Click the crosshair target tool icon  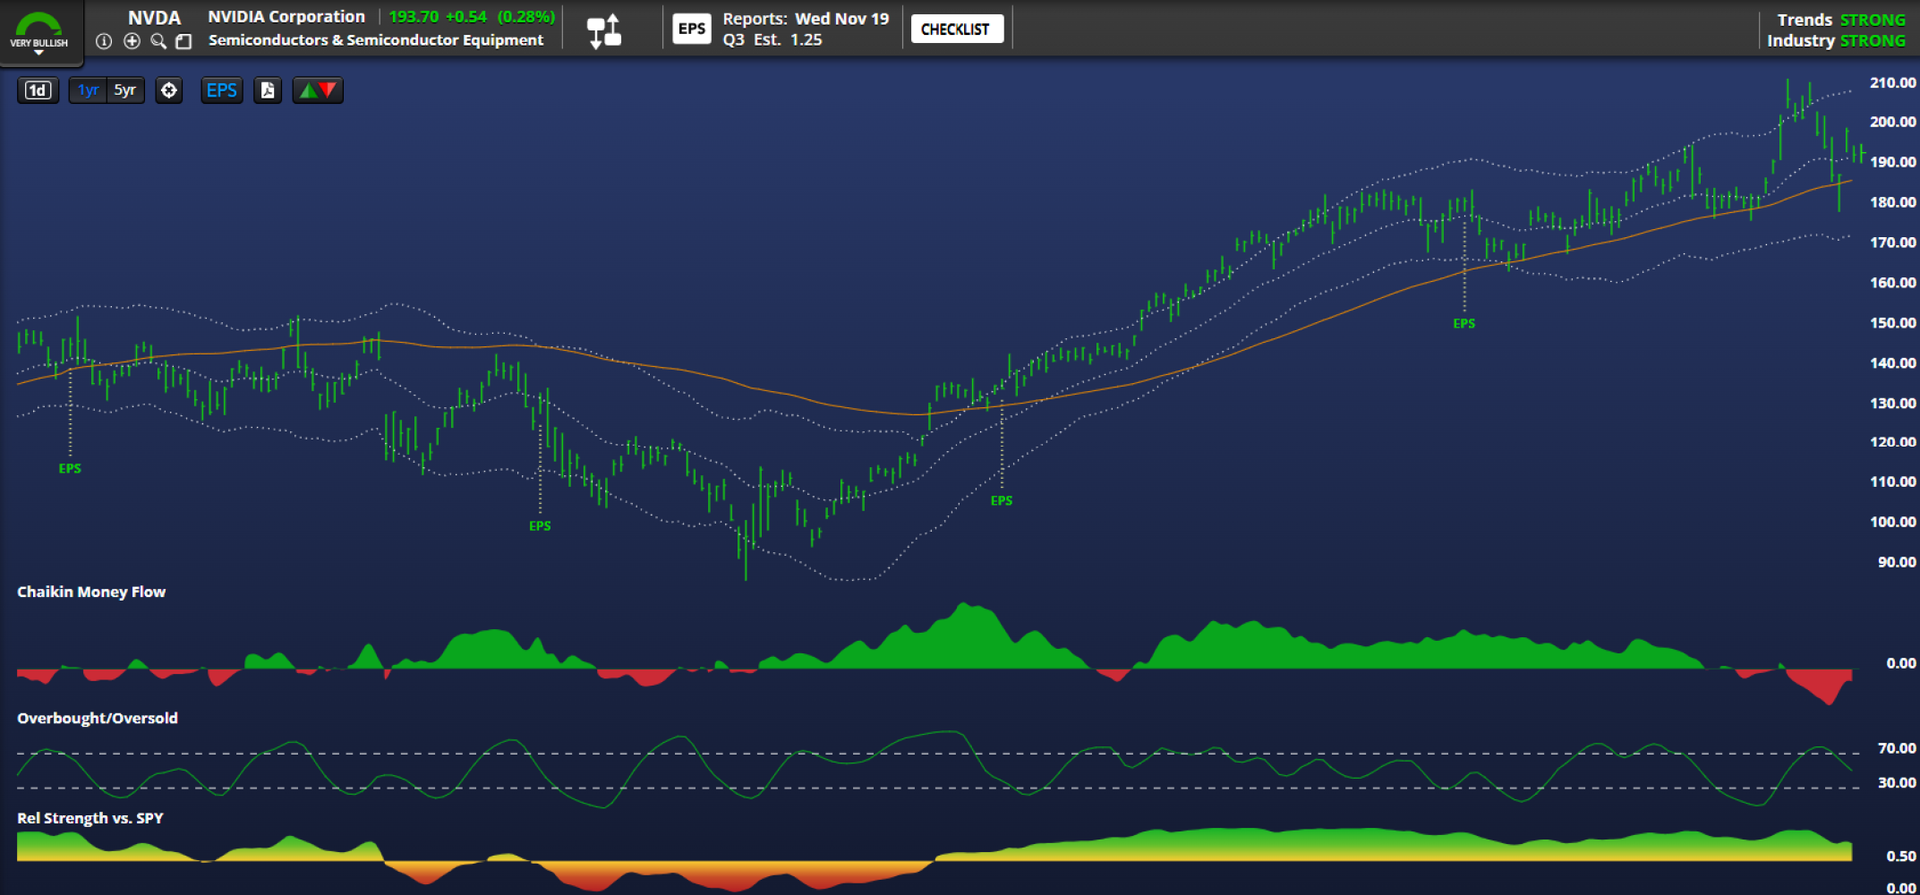pyautogui.click(x=169, y=90)
